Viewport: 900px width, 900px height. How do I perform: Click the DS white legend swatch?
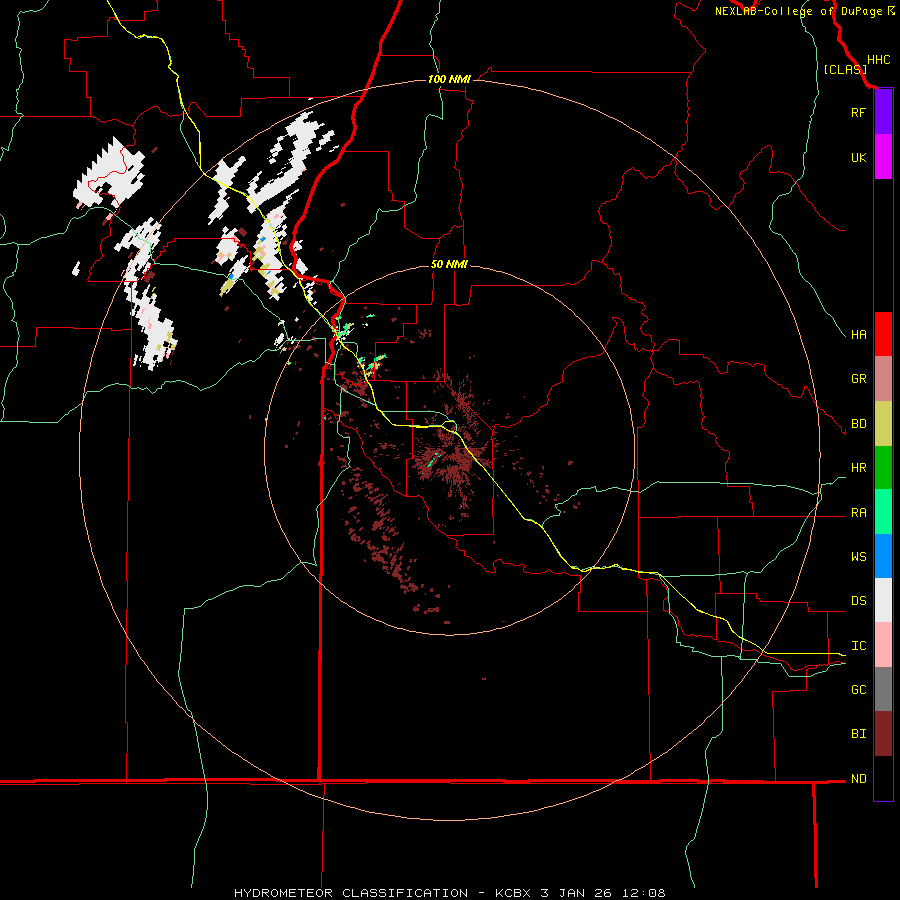pyautogui.click(x=883, y=600)
